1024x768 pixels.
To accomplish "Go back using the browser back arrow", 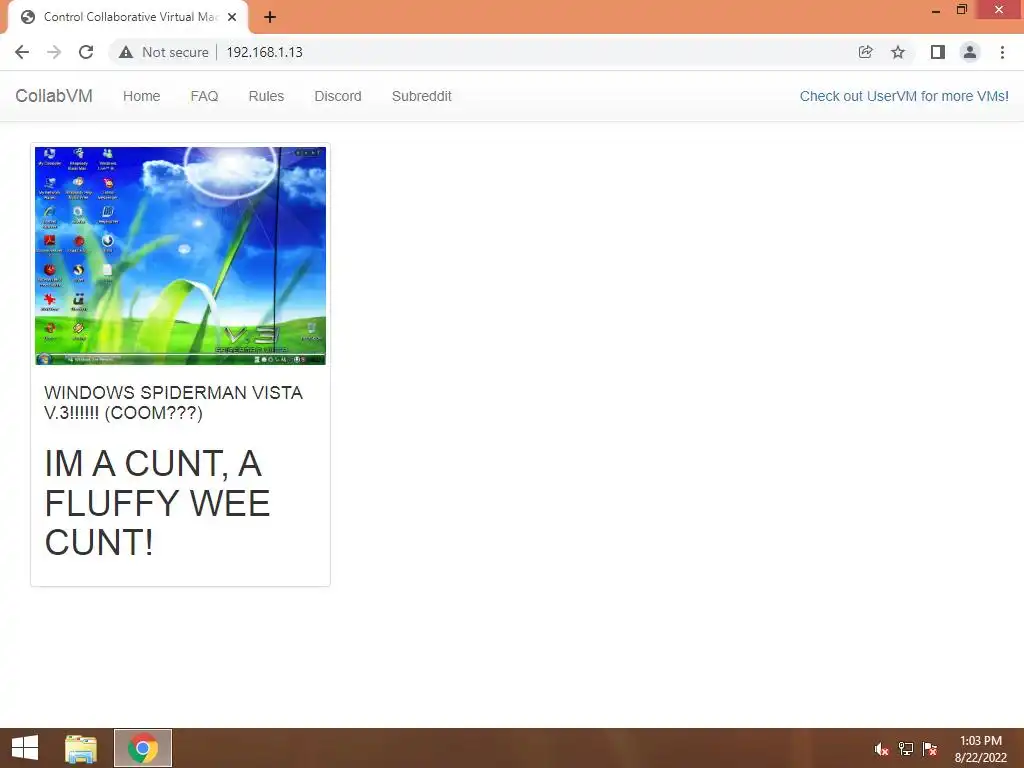I will point(22,52).
